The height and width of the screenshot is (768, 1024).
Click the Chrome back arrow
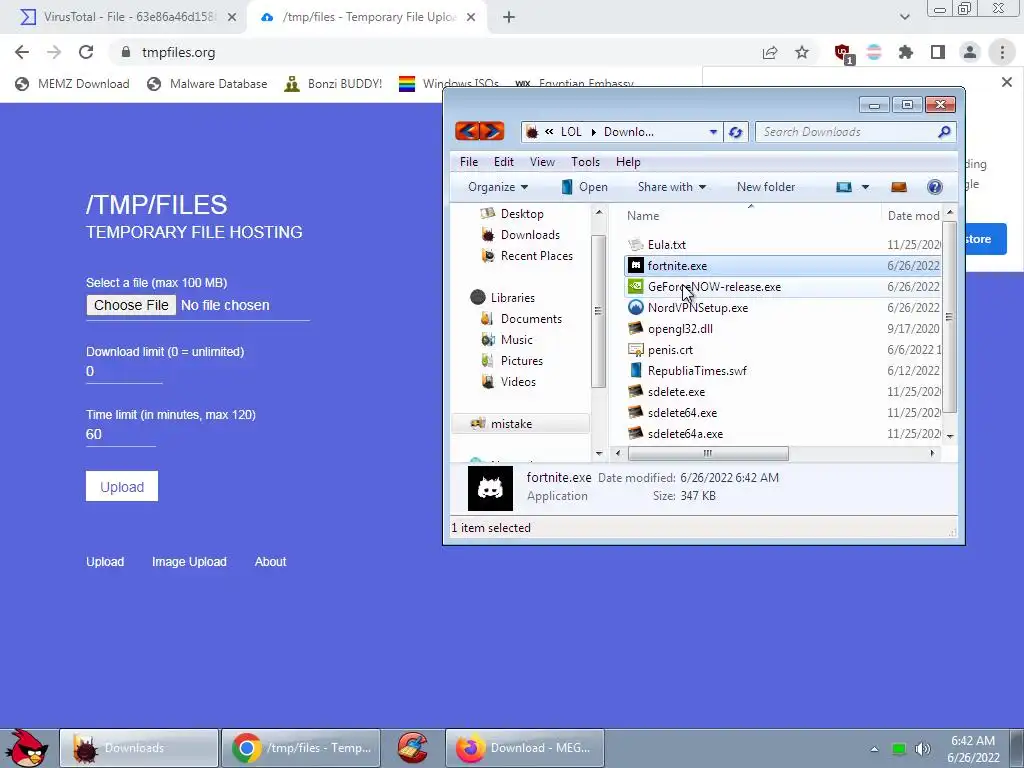click(22, 52)
